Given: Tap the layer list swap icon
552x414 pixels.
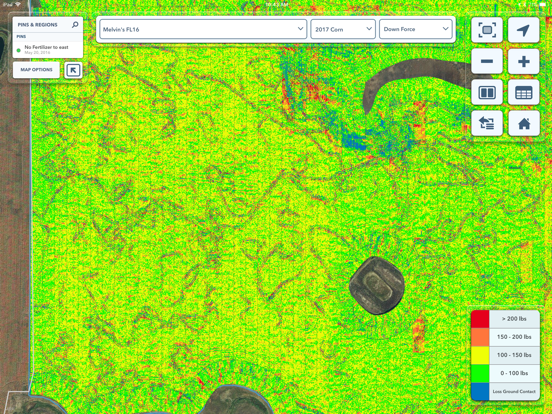Looking at the screenshot, I should click(x=487, y=123).
